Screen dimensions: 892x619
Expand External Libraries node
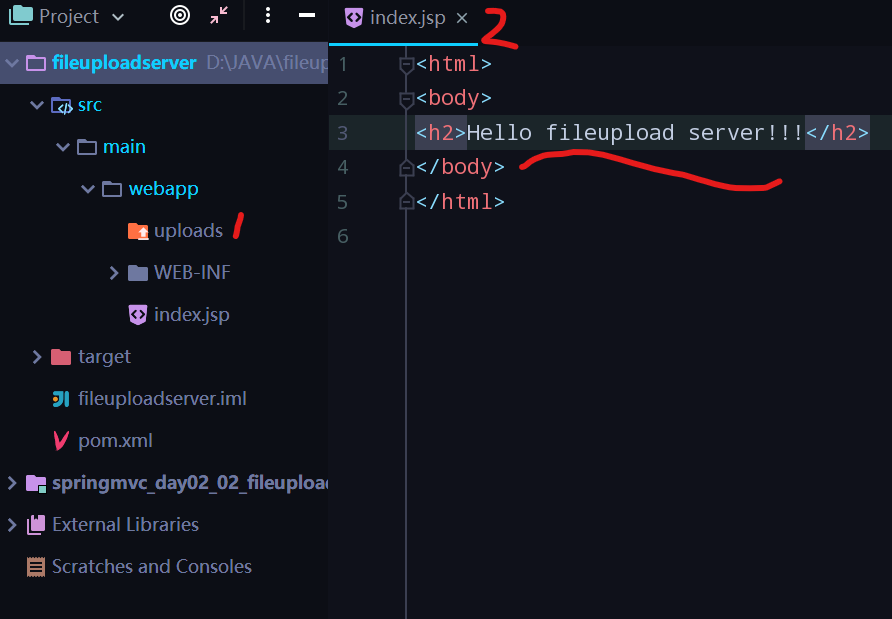[12, 525]
